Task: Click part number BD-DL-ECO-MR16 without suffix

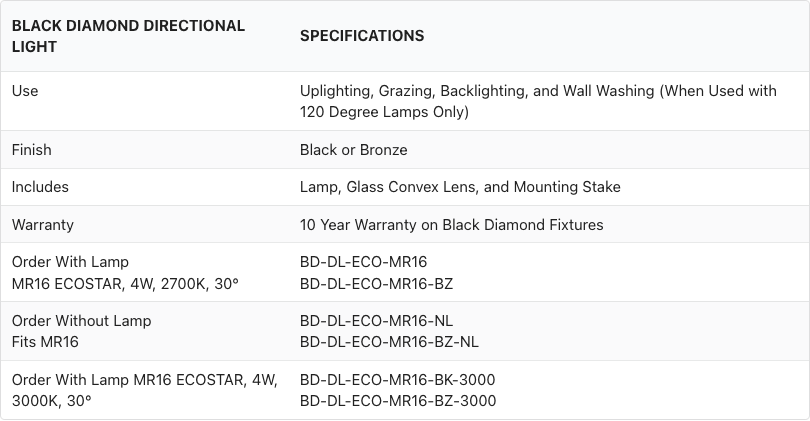Action: pos(363,262)
